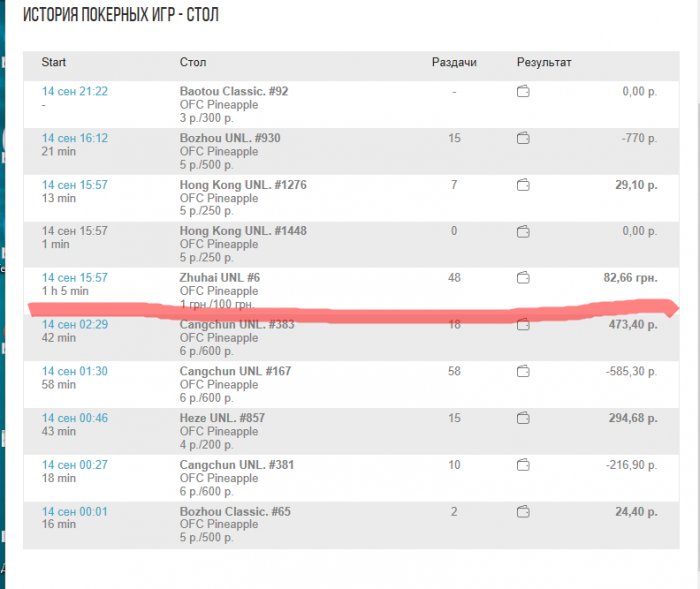The width and height of the screenshot is (700, 589).
Task: Click wallet icon in Cangchun UNL #167 row
Action: point(523,371)
